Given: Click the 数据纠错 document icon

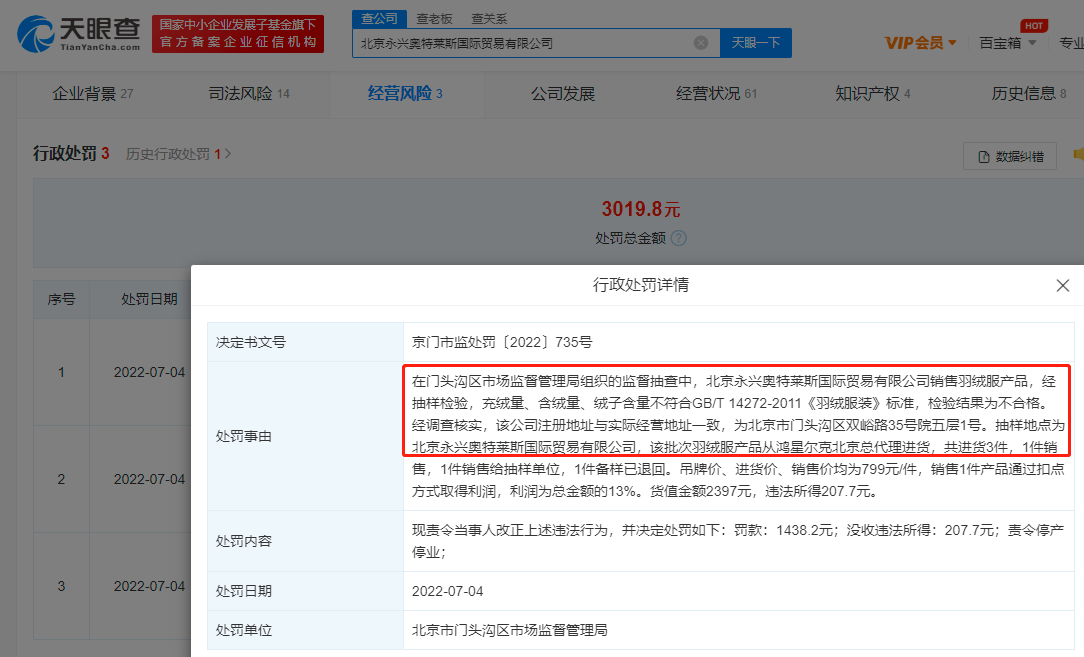Looking at the screenshot, I should coord(984,156).
